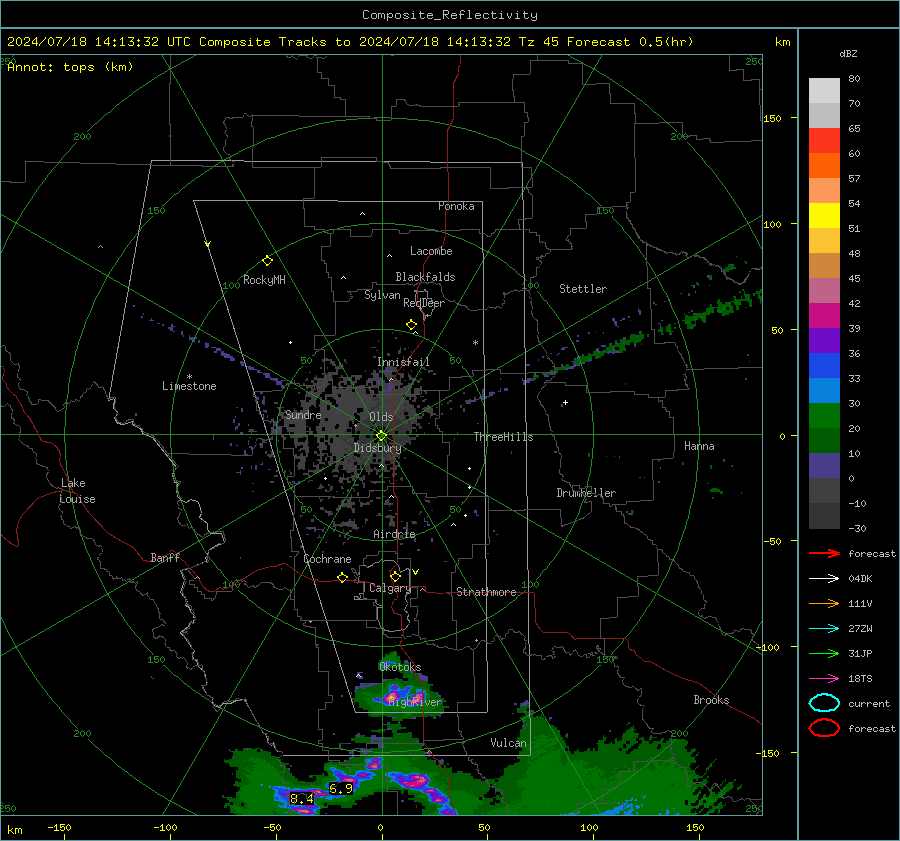Click the Stettler map label
This screenshot has height=841, width=900.
pos(583,289)
